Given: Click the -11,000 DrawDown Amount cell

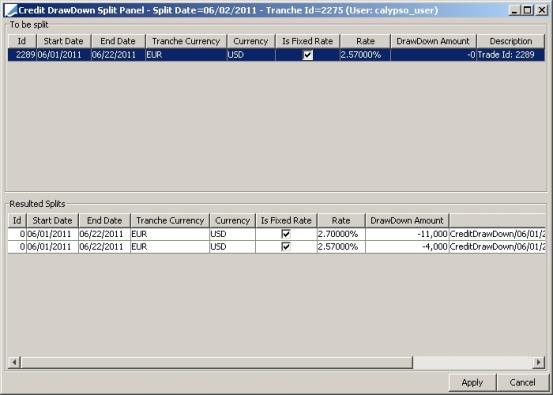Looking at the screenshot, I should [407, 234].
